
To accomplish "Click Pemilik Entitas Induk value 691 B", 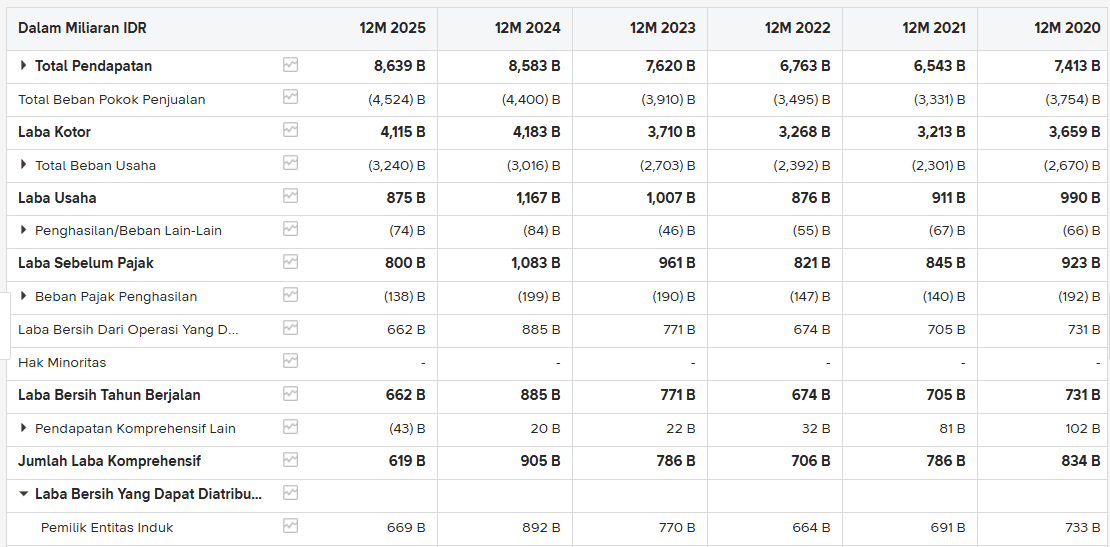I will 948,528.
